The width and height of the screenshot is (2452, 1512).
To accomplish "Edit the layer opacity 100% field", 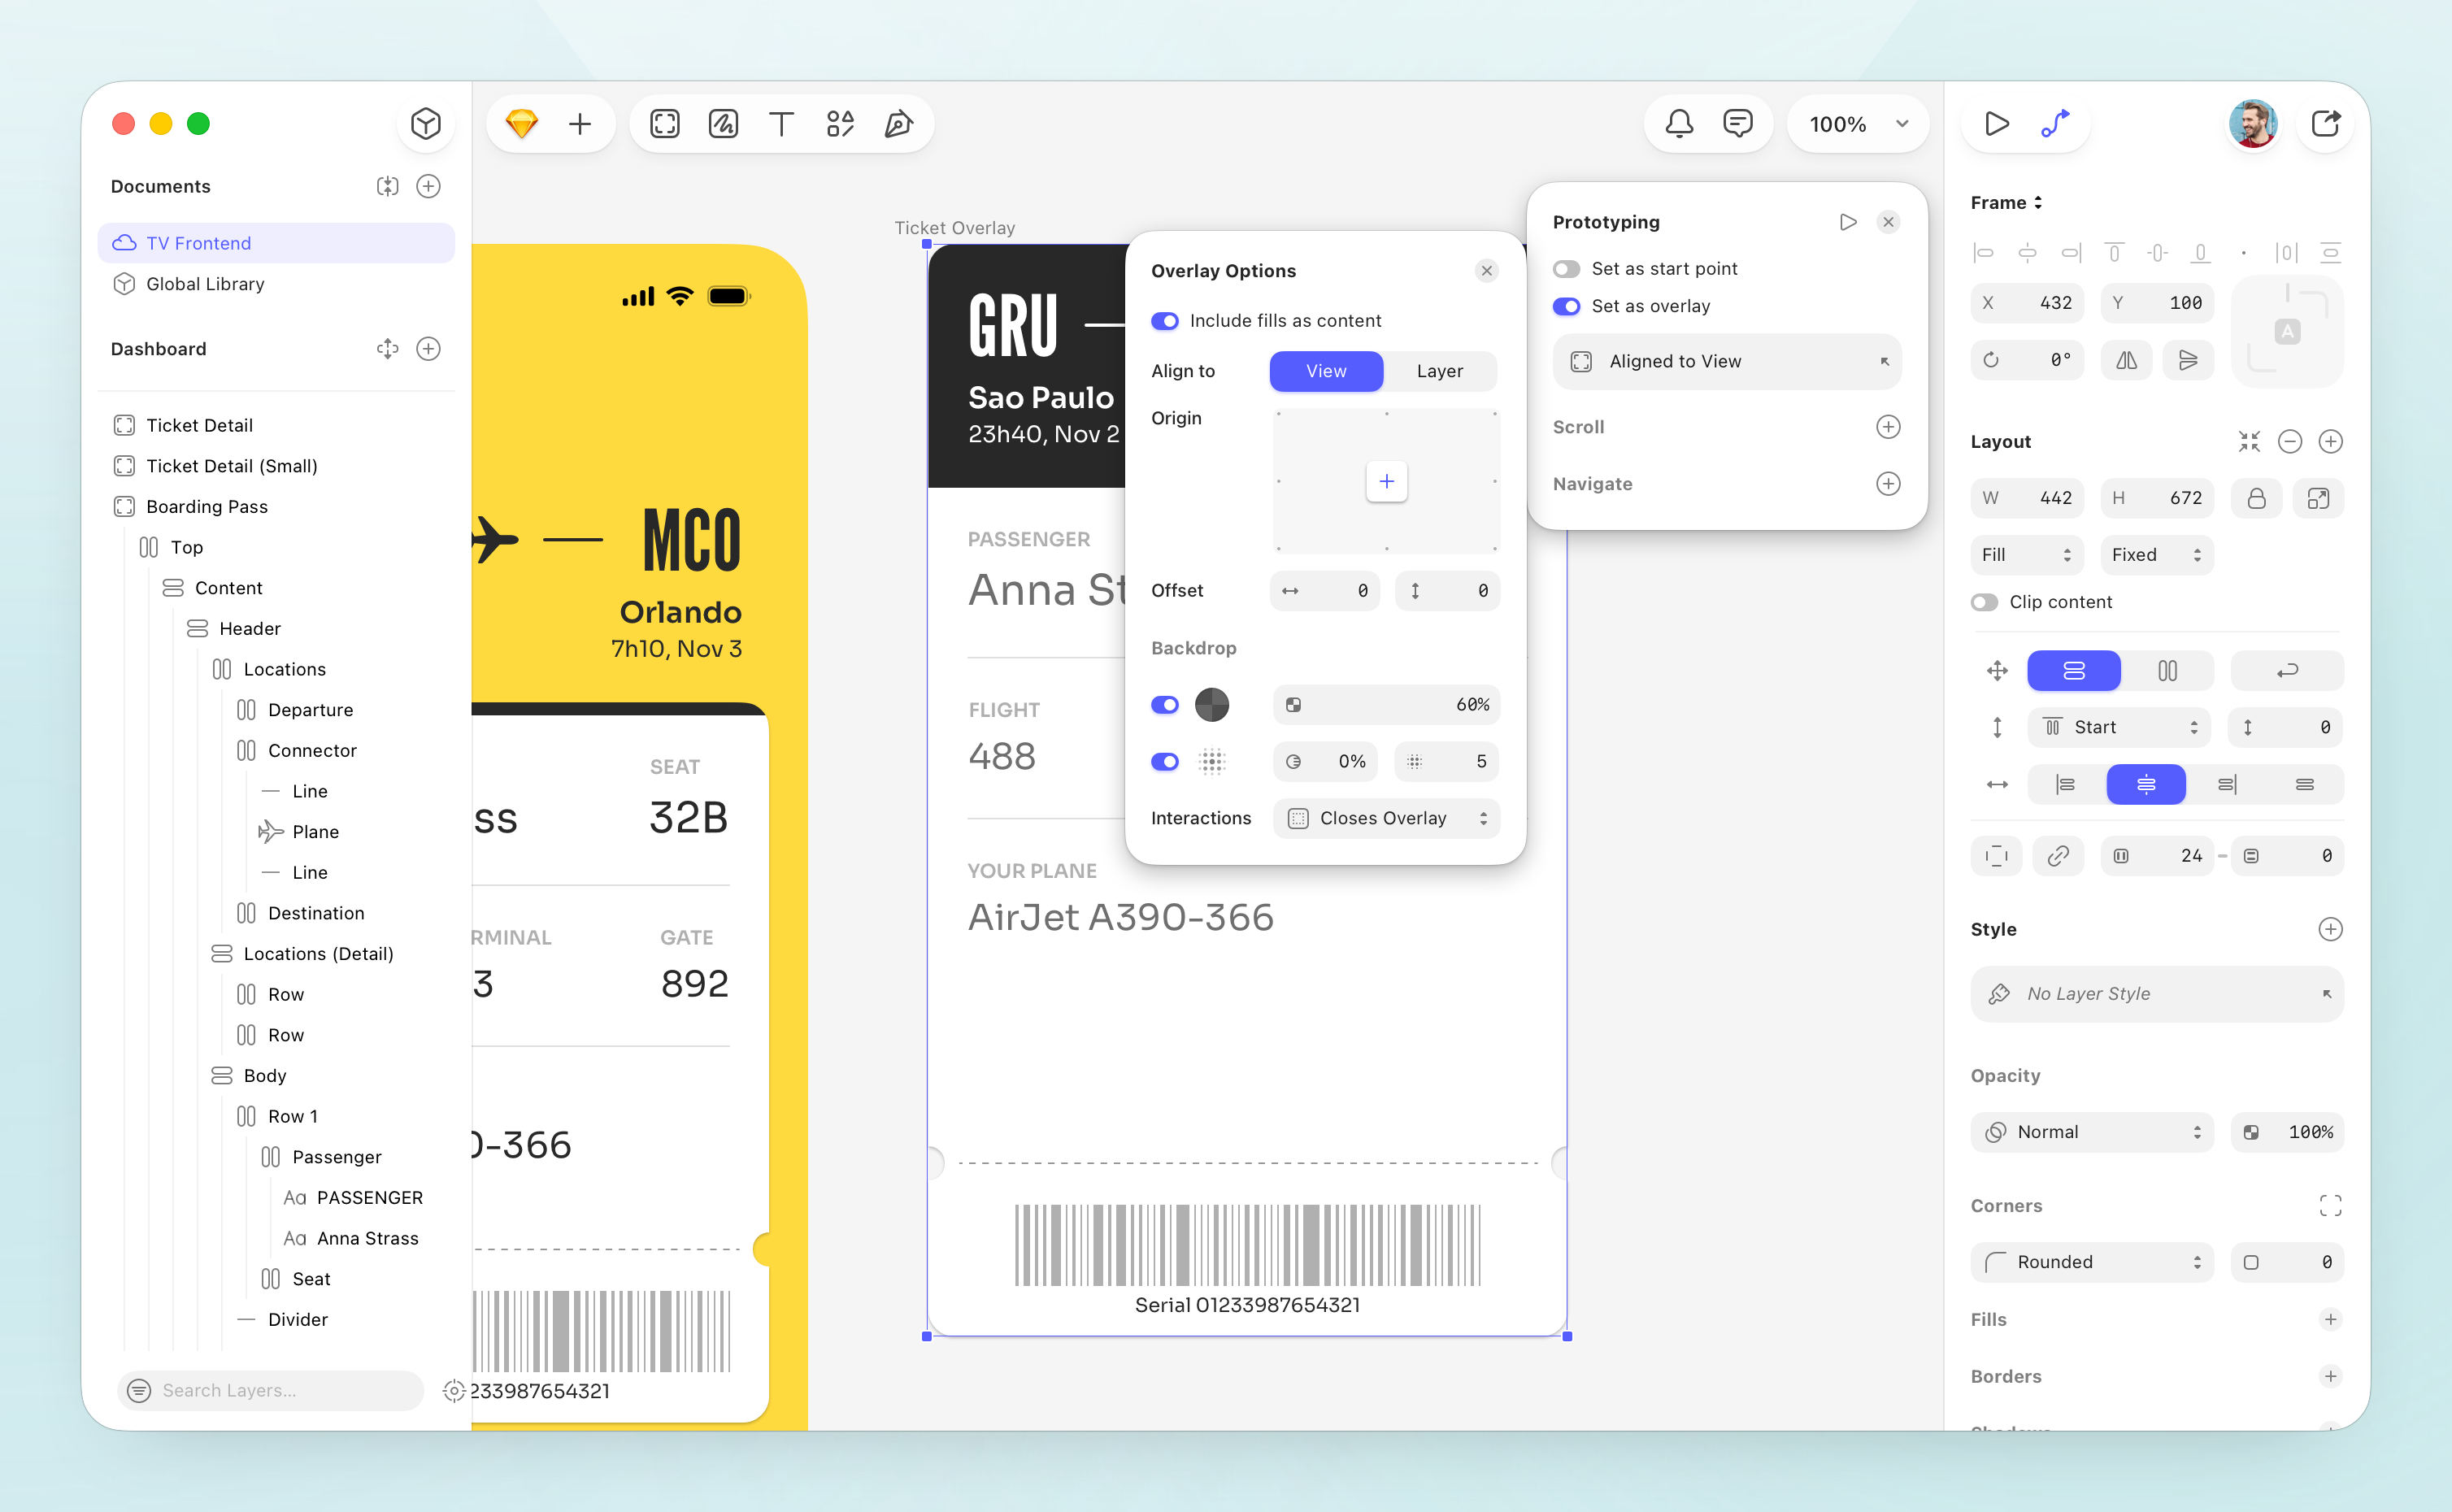I will 2287,1132.
